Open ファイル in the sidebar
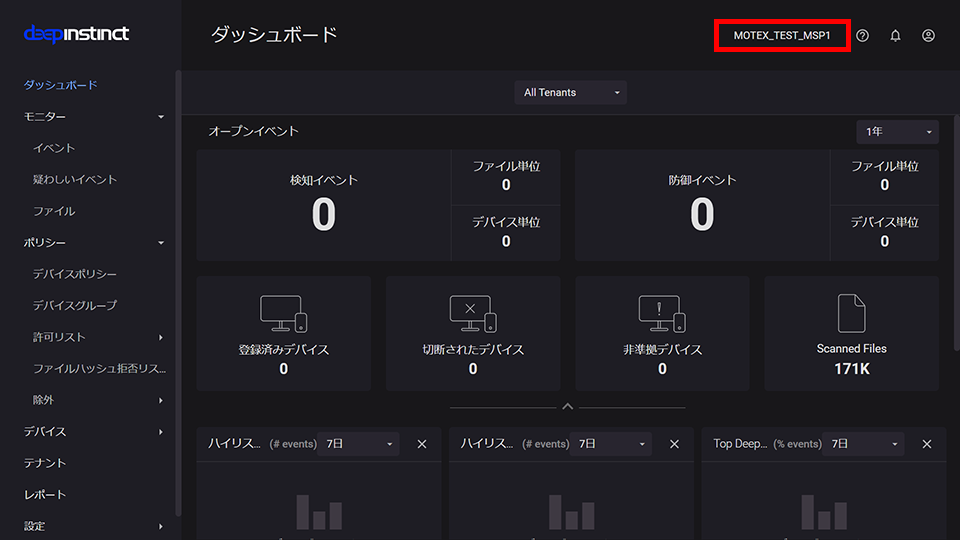 pos(54,211)
